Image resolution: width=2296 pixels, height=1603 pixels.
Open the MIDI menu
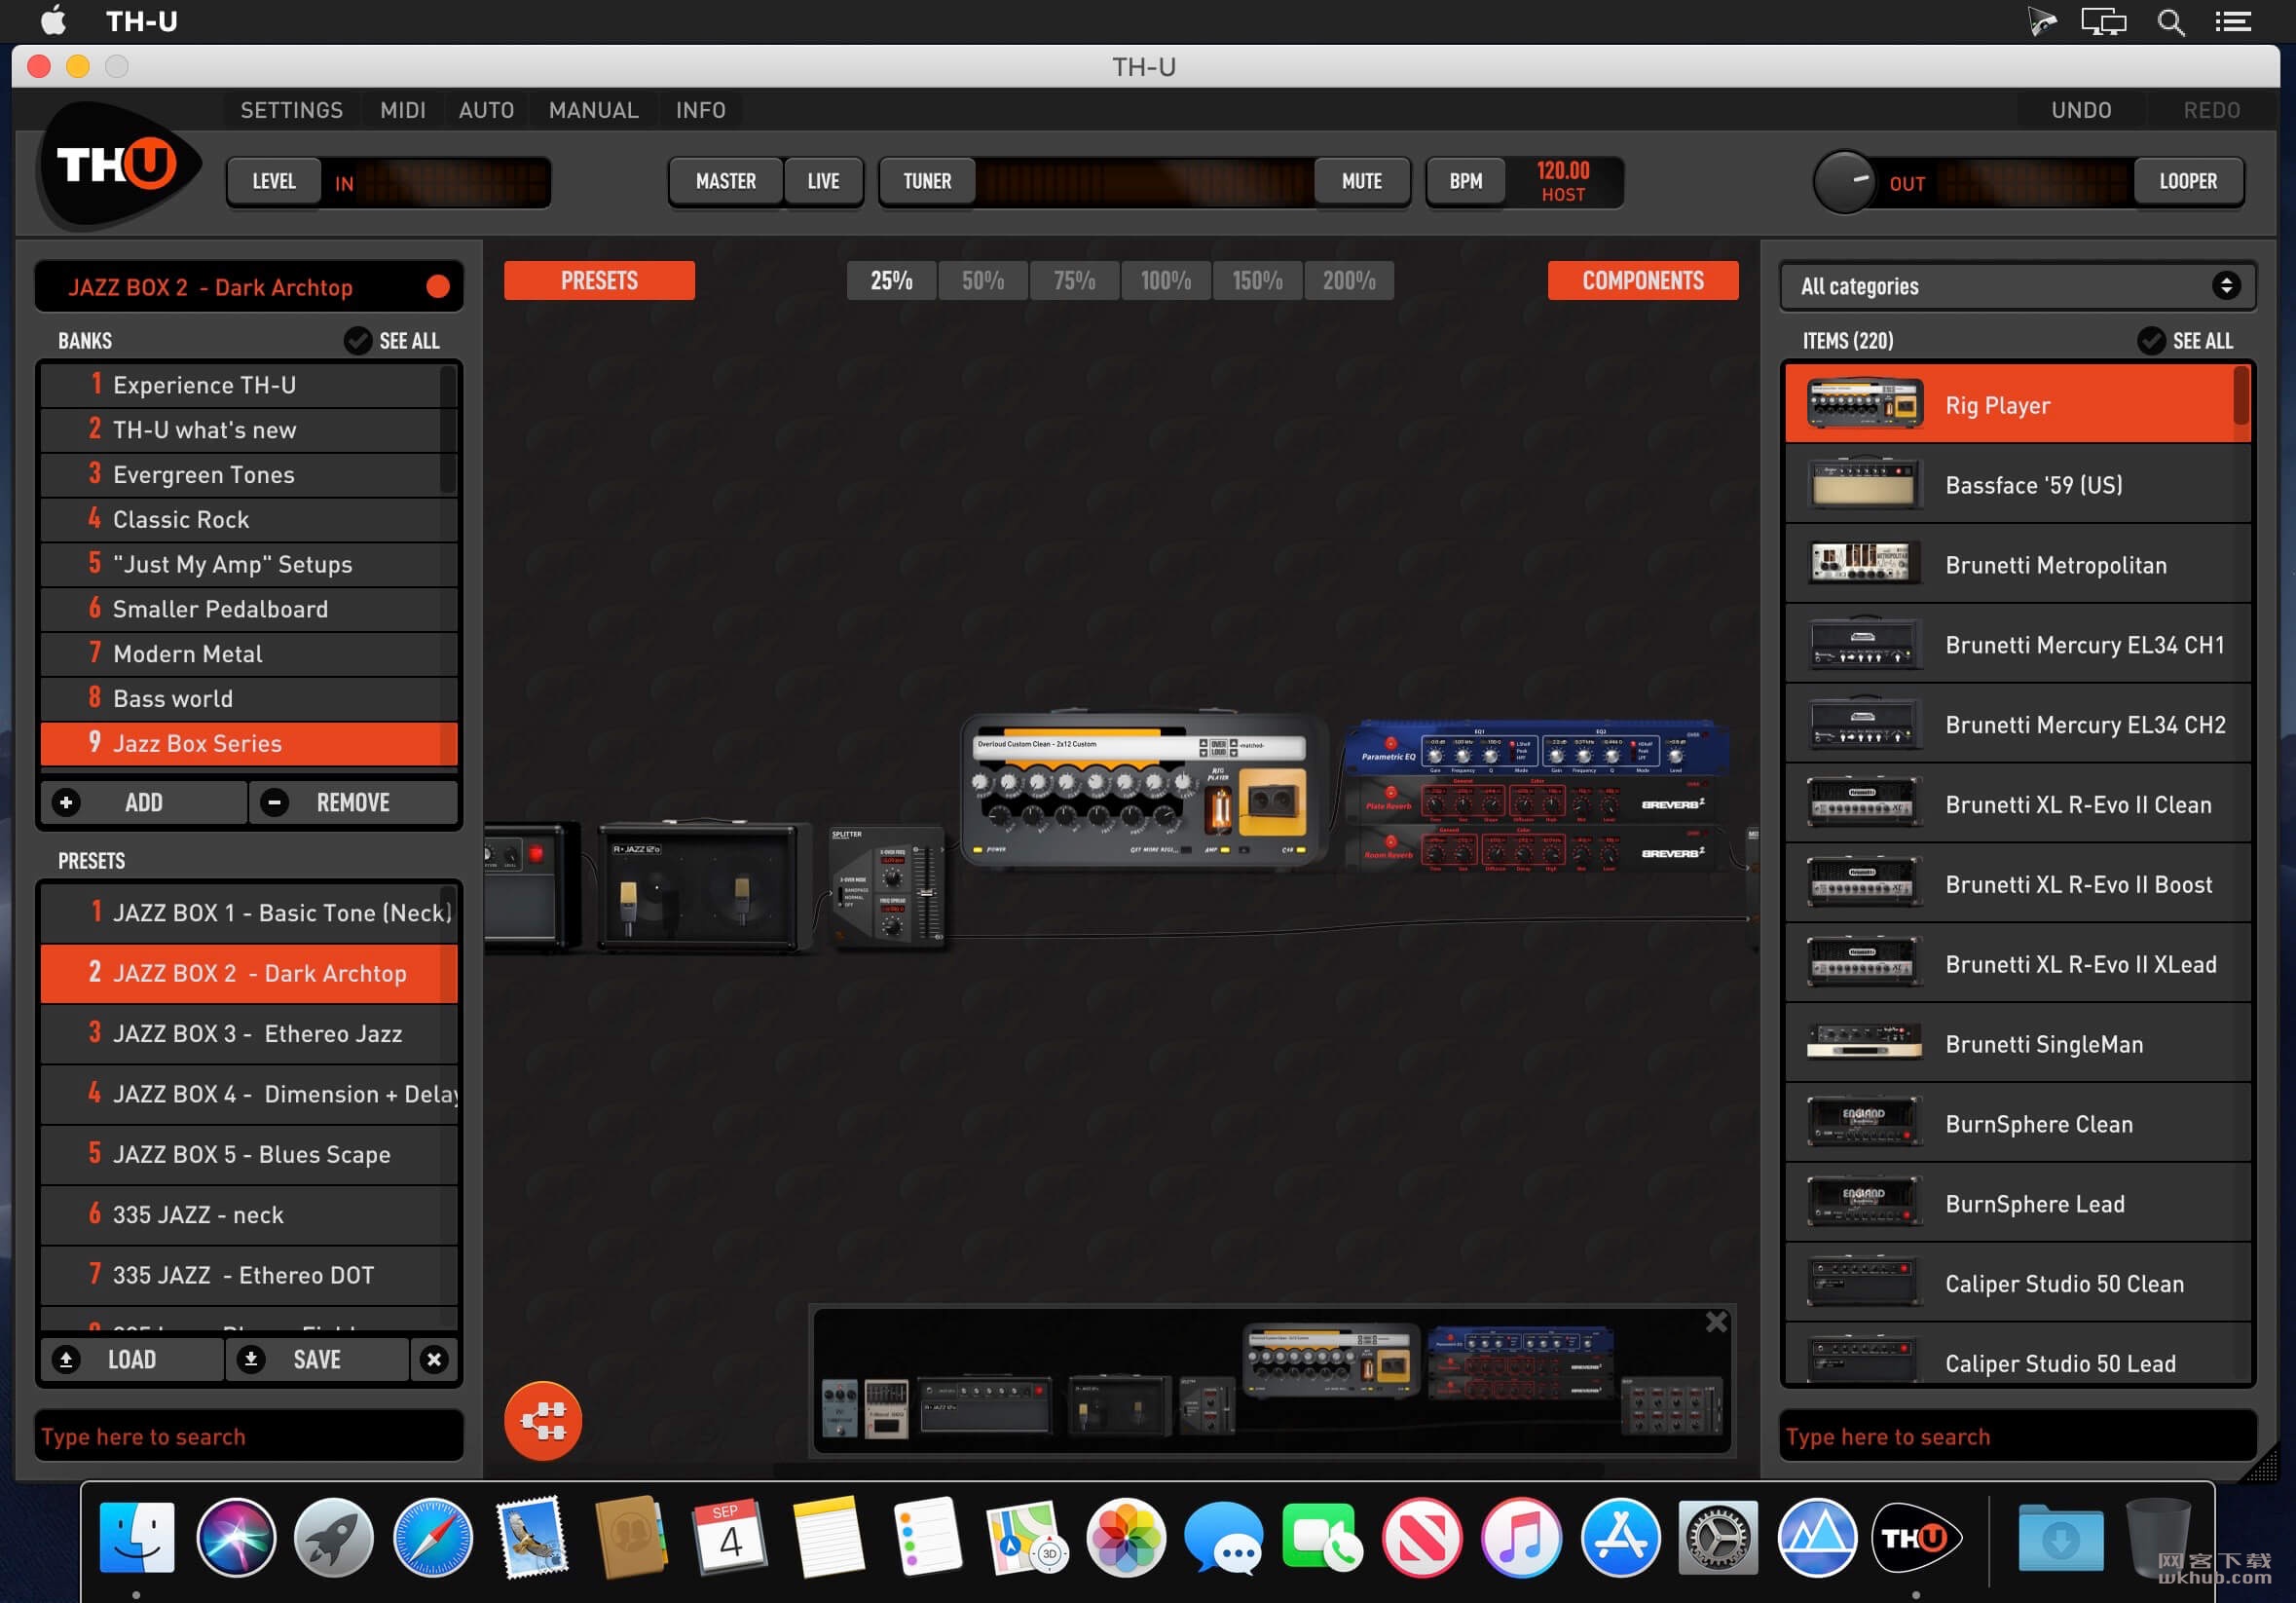[403, 110]
